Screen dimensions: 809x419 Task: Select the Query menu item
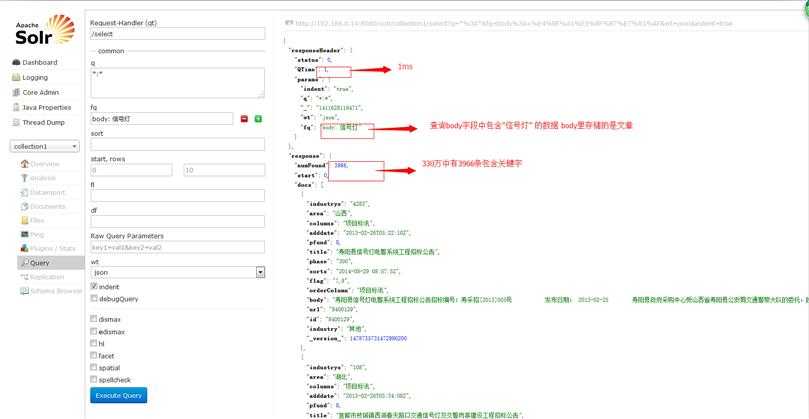[x=40, y=263]
